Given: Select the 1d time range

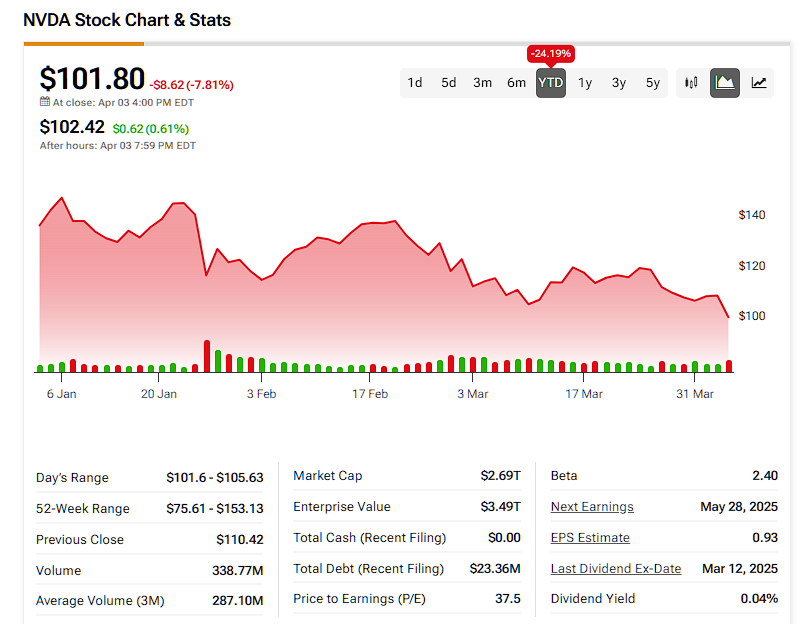Looking at the screenshot, I should click(415, 83).
